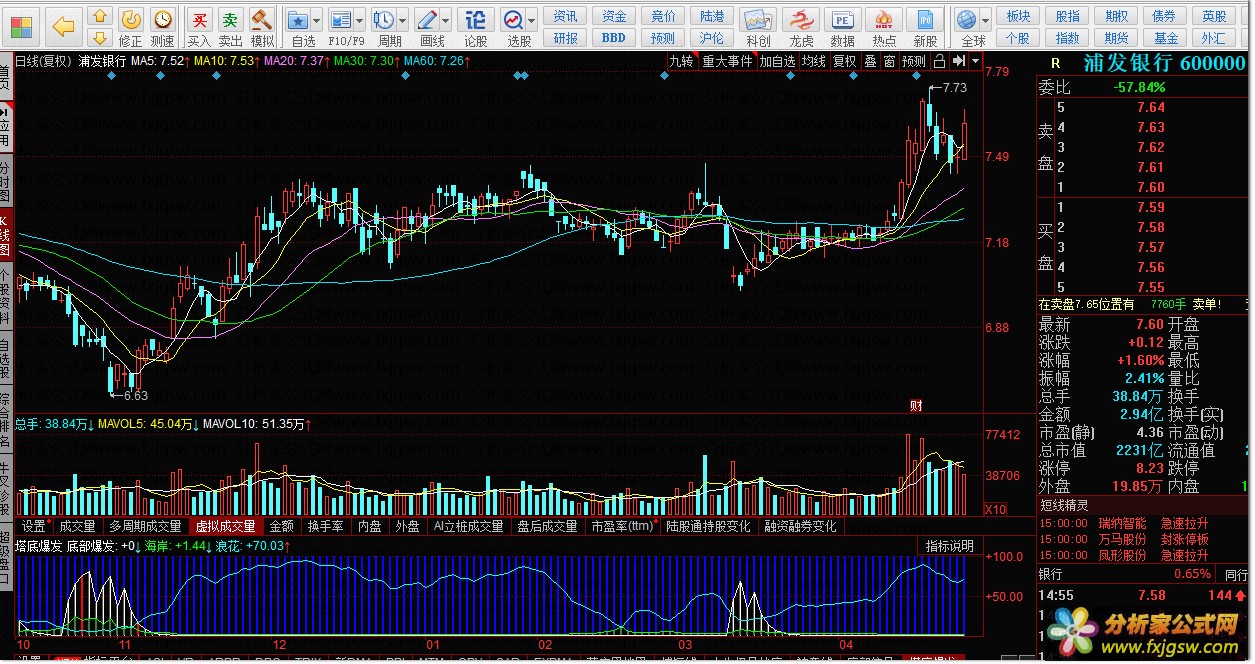Click the up arrow page button
The height and width of the screenshot is (664, 1255).
(x=100, y=16)
